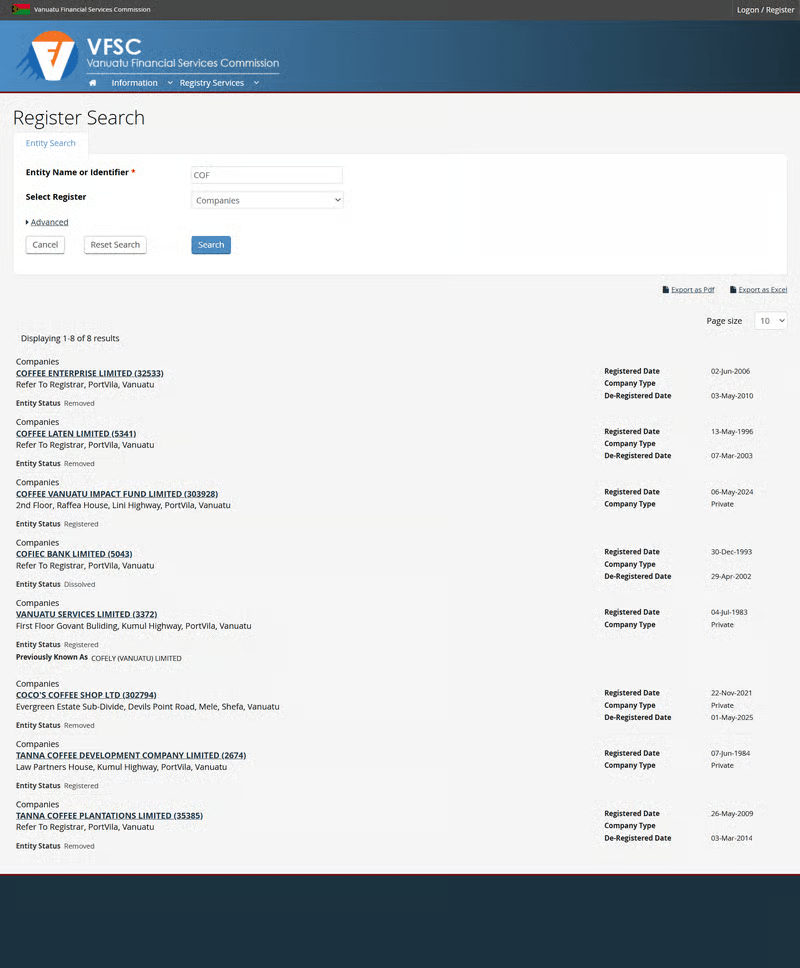Click the Cancel button

point(45,245)
